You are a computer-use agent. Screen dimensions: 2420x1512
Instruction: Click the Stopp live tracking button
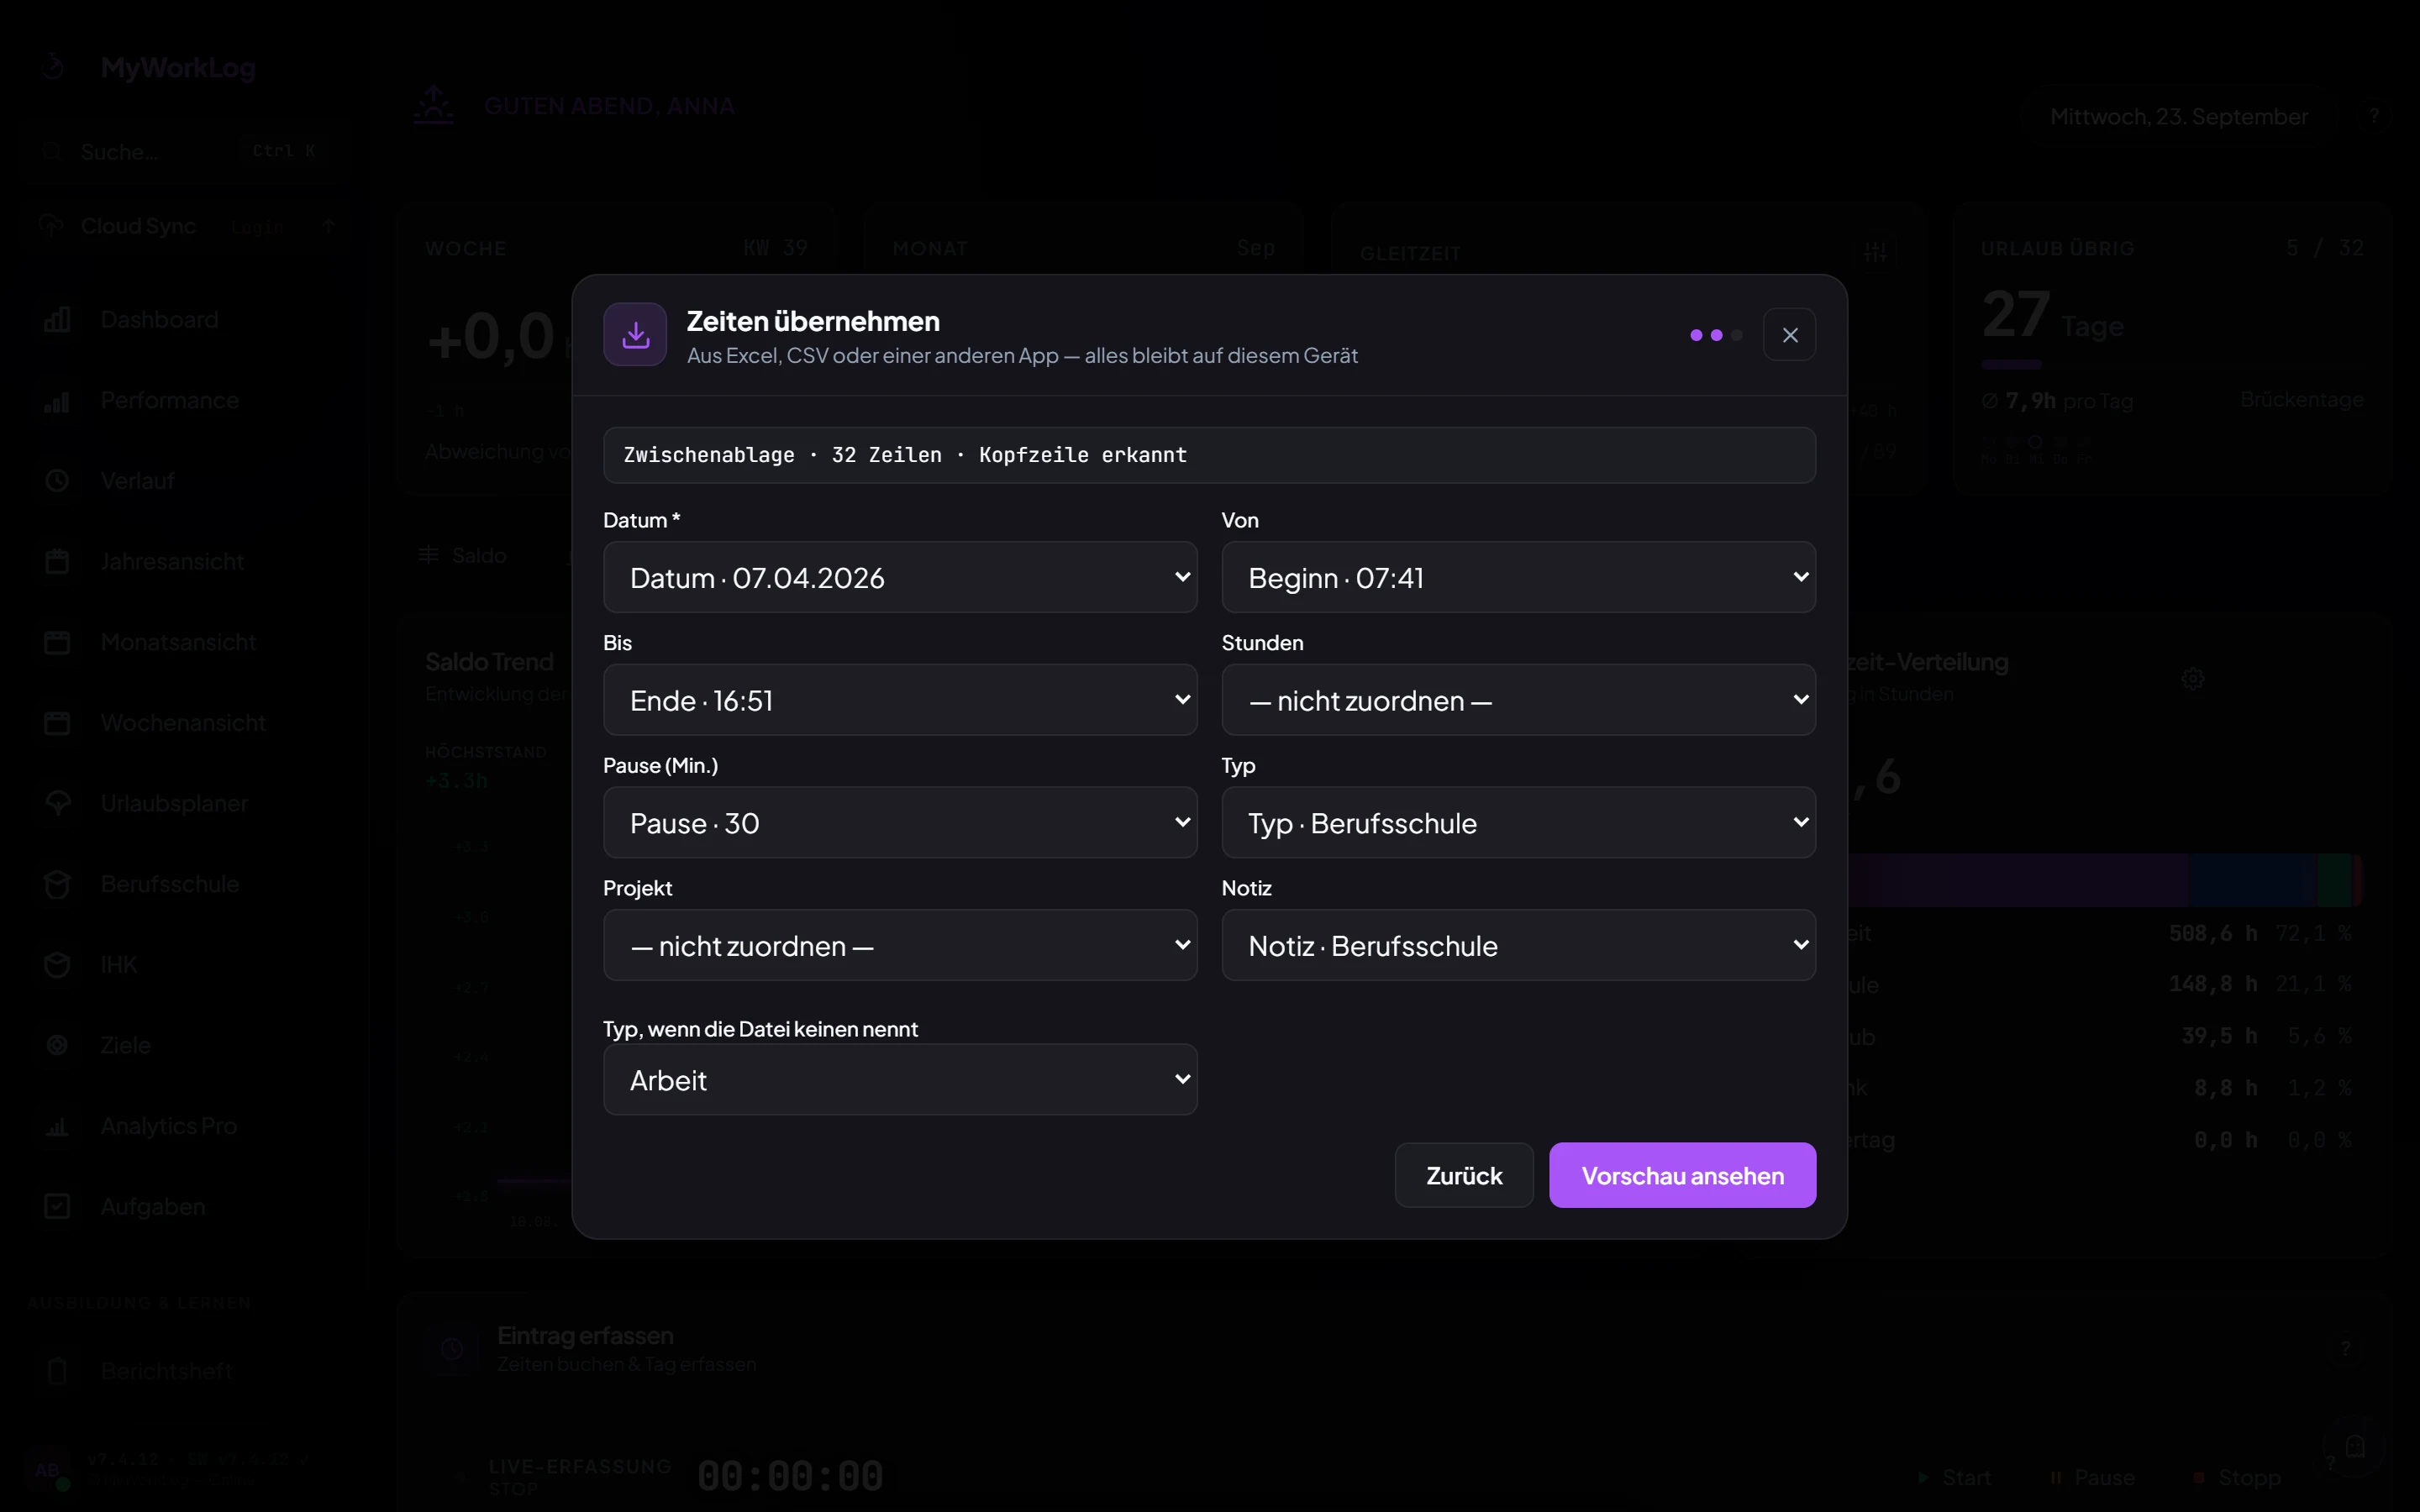(x=2236, y=1477)
